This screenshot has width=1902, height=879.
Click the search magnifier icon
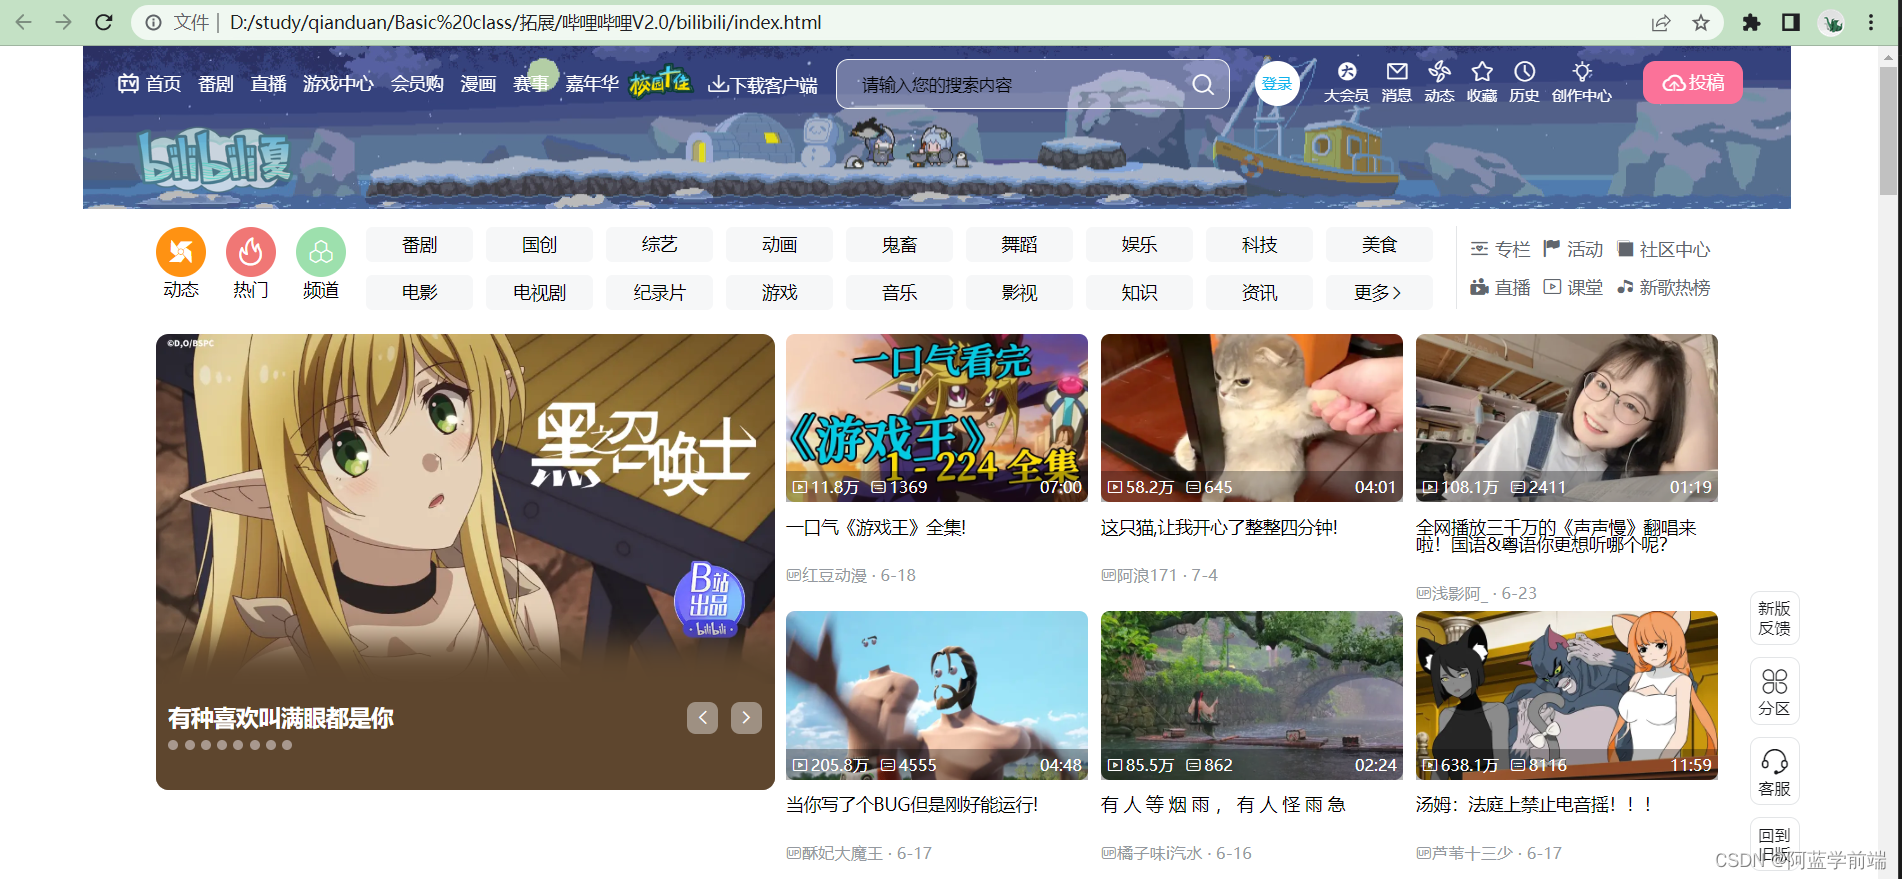pyautogui.click(x=1203, y=85)
